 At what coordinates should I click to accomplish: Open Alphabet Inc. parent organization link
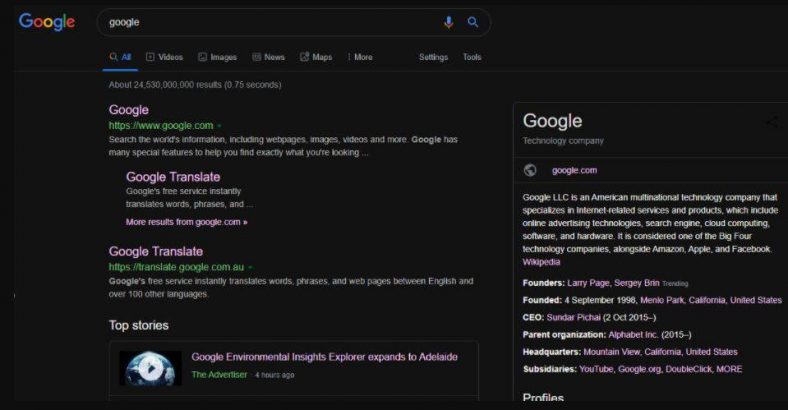tap(633, 335)
